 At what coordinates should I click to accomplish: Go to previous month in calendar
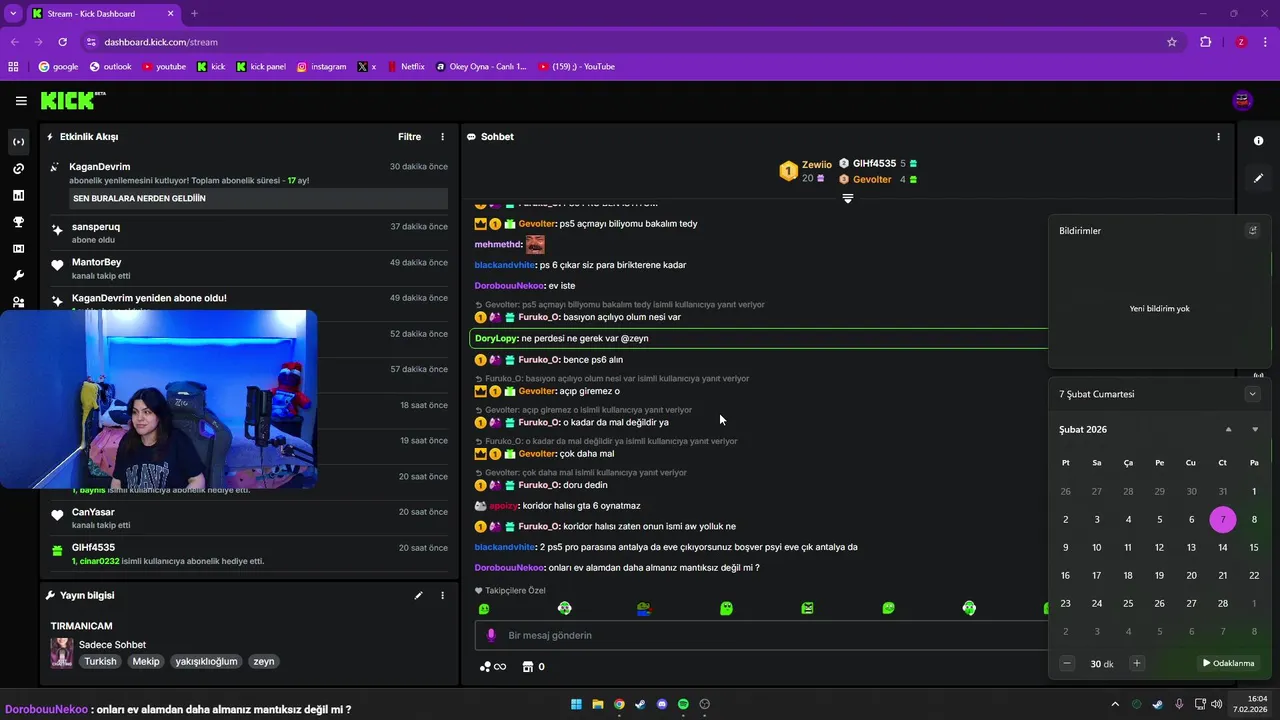tap(1229, 430)
